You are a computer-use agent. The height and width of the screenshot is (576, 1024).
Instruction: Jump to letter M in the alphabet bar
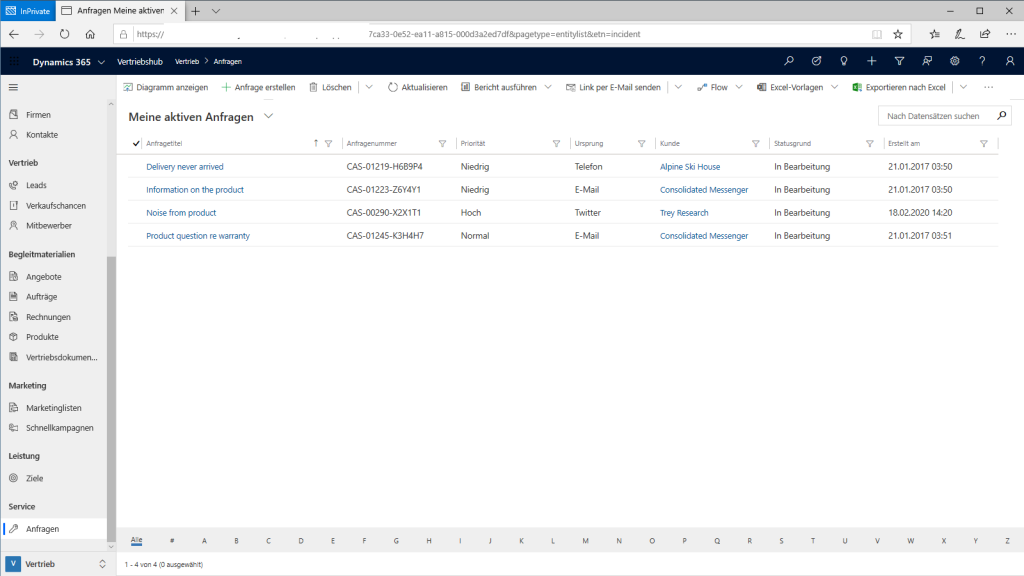585,540
